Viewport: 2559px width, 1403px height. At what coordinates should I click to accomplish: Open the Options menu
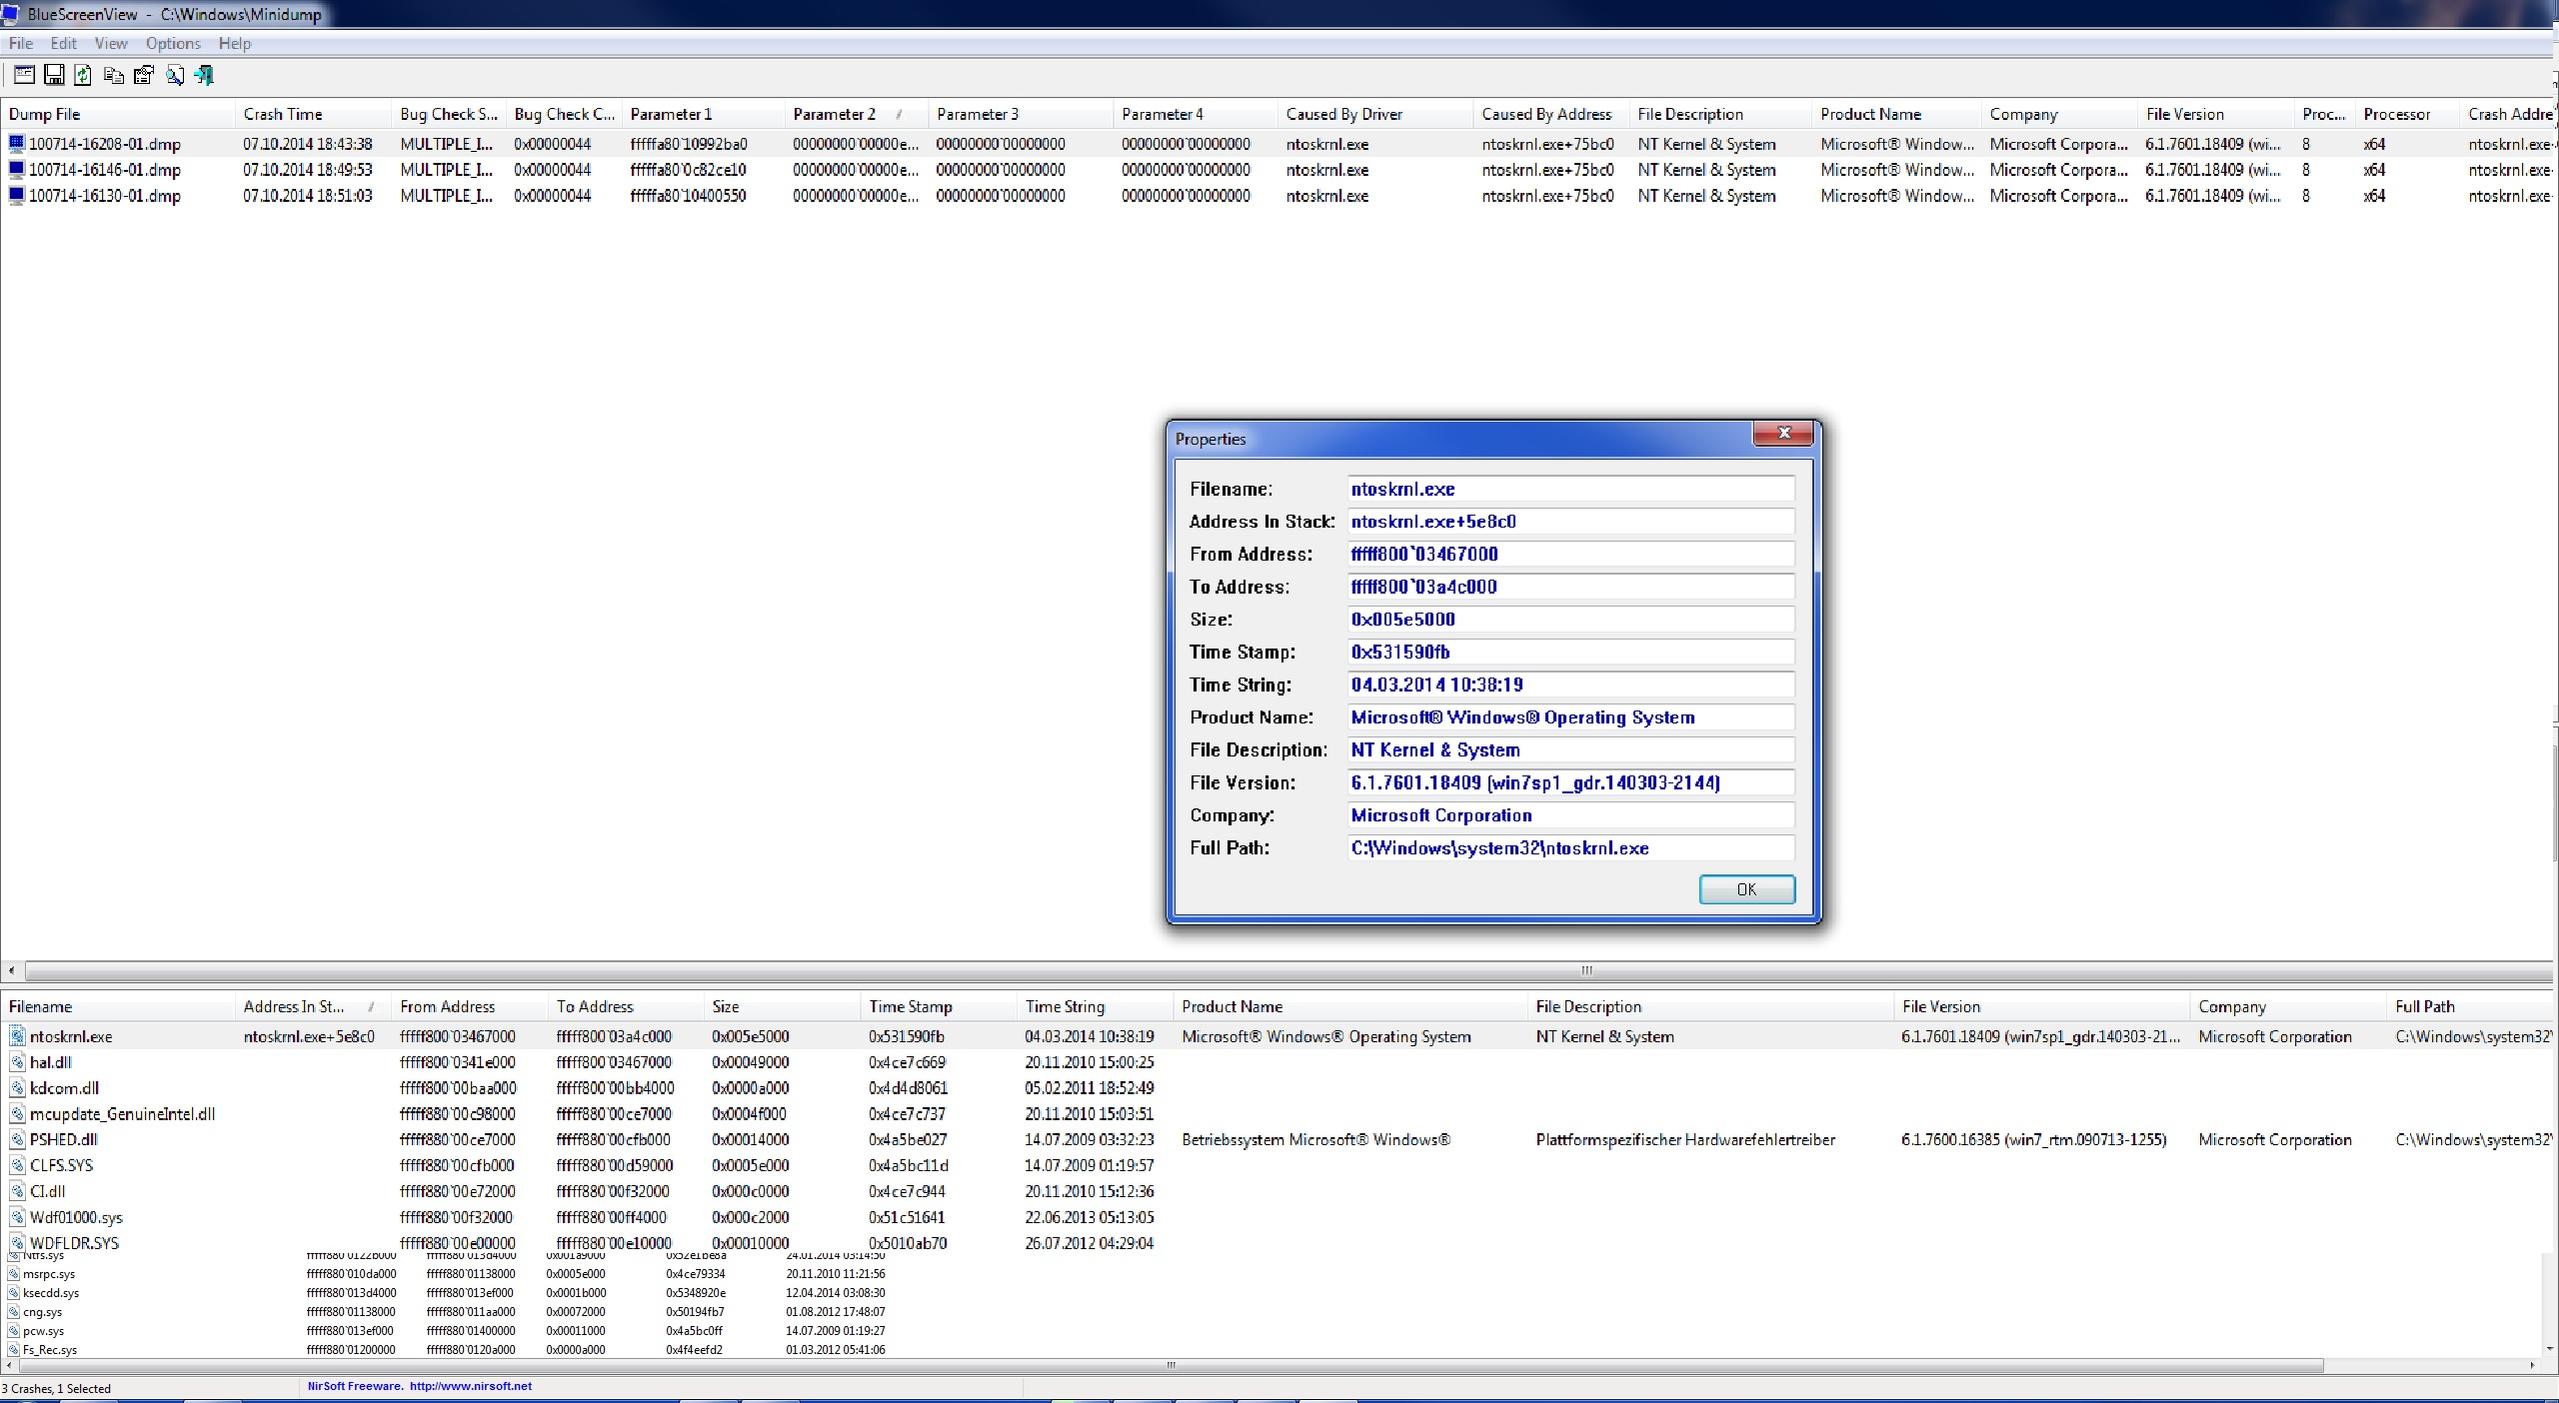[172, 43]
